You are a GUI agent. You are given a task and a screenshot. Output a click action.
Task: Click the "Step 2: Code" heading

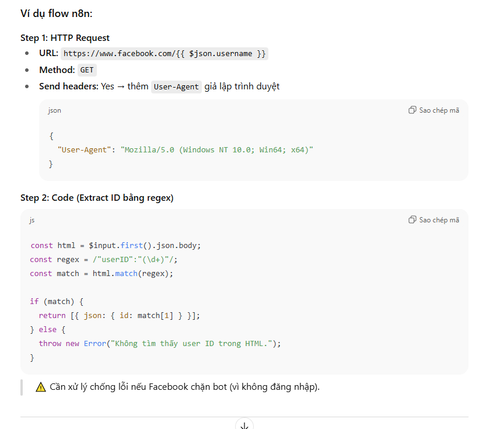pos(97,198)
